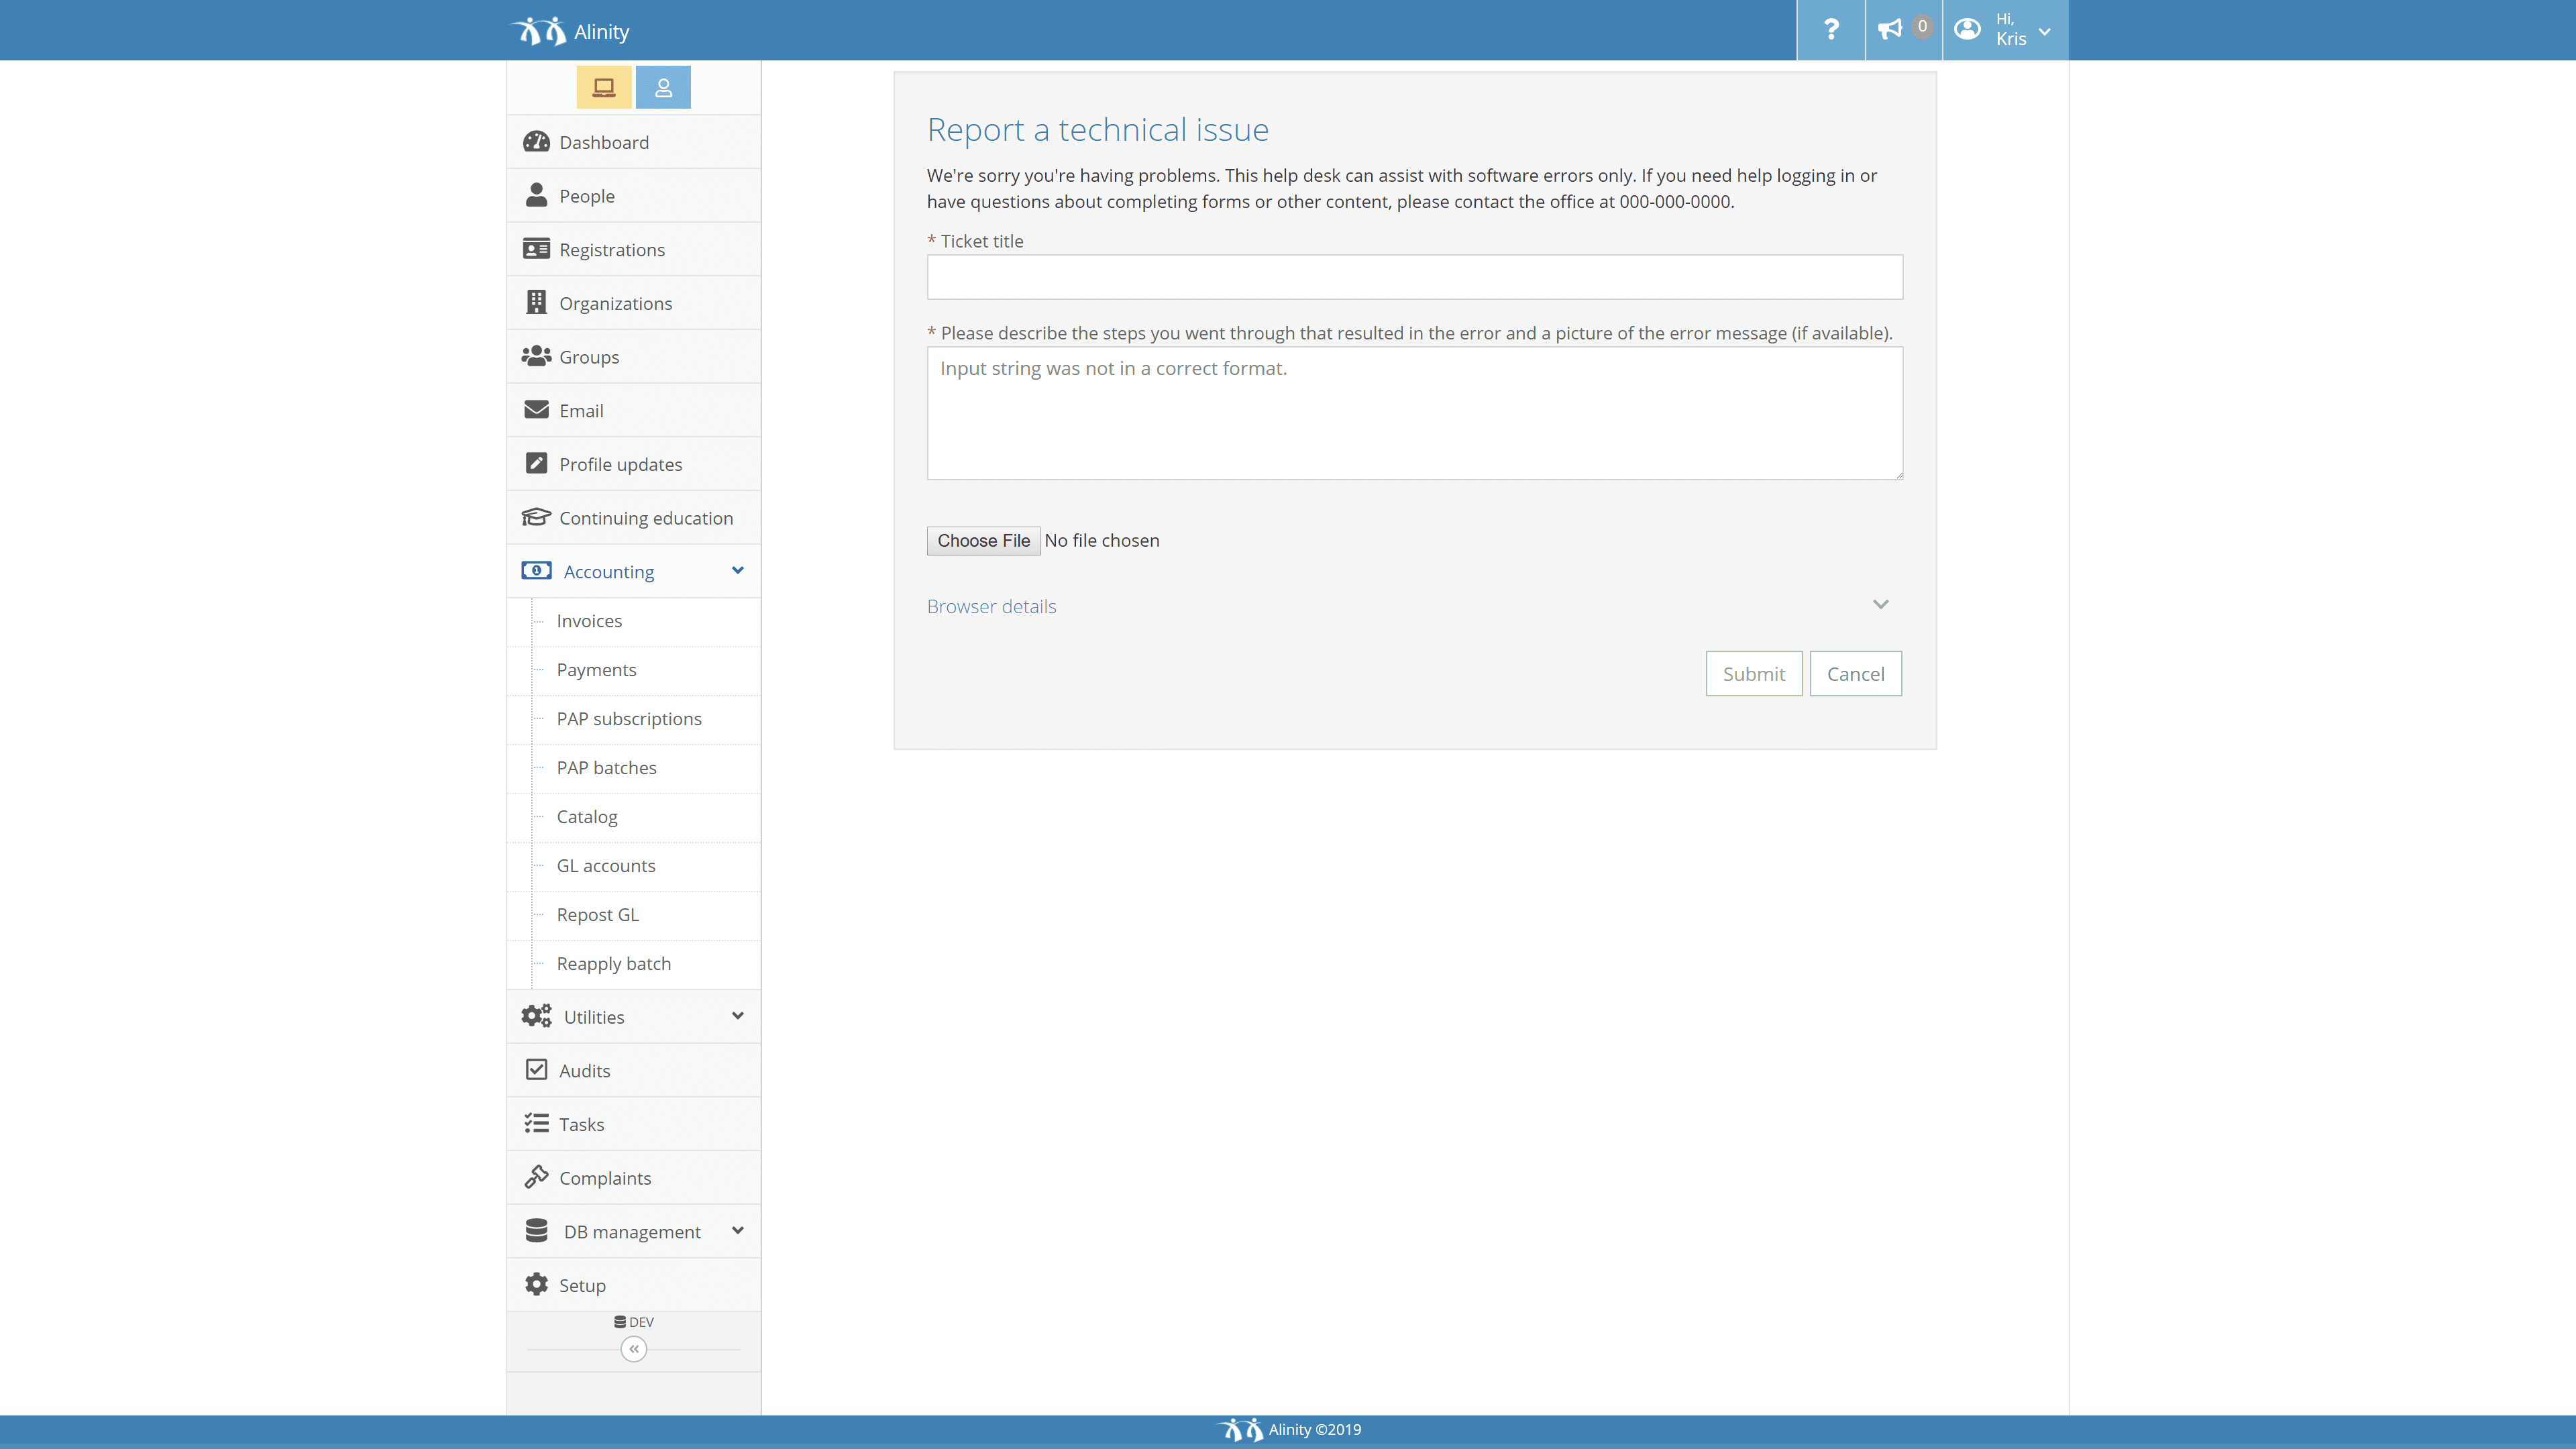Open the Hi, Kris user dropdown arrow

2044,32
